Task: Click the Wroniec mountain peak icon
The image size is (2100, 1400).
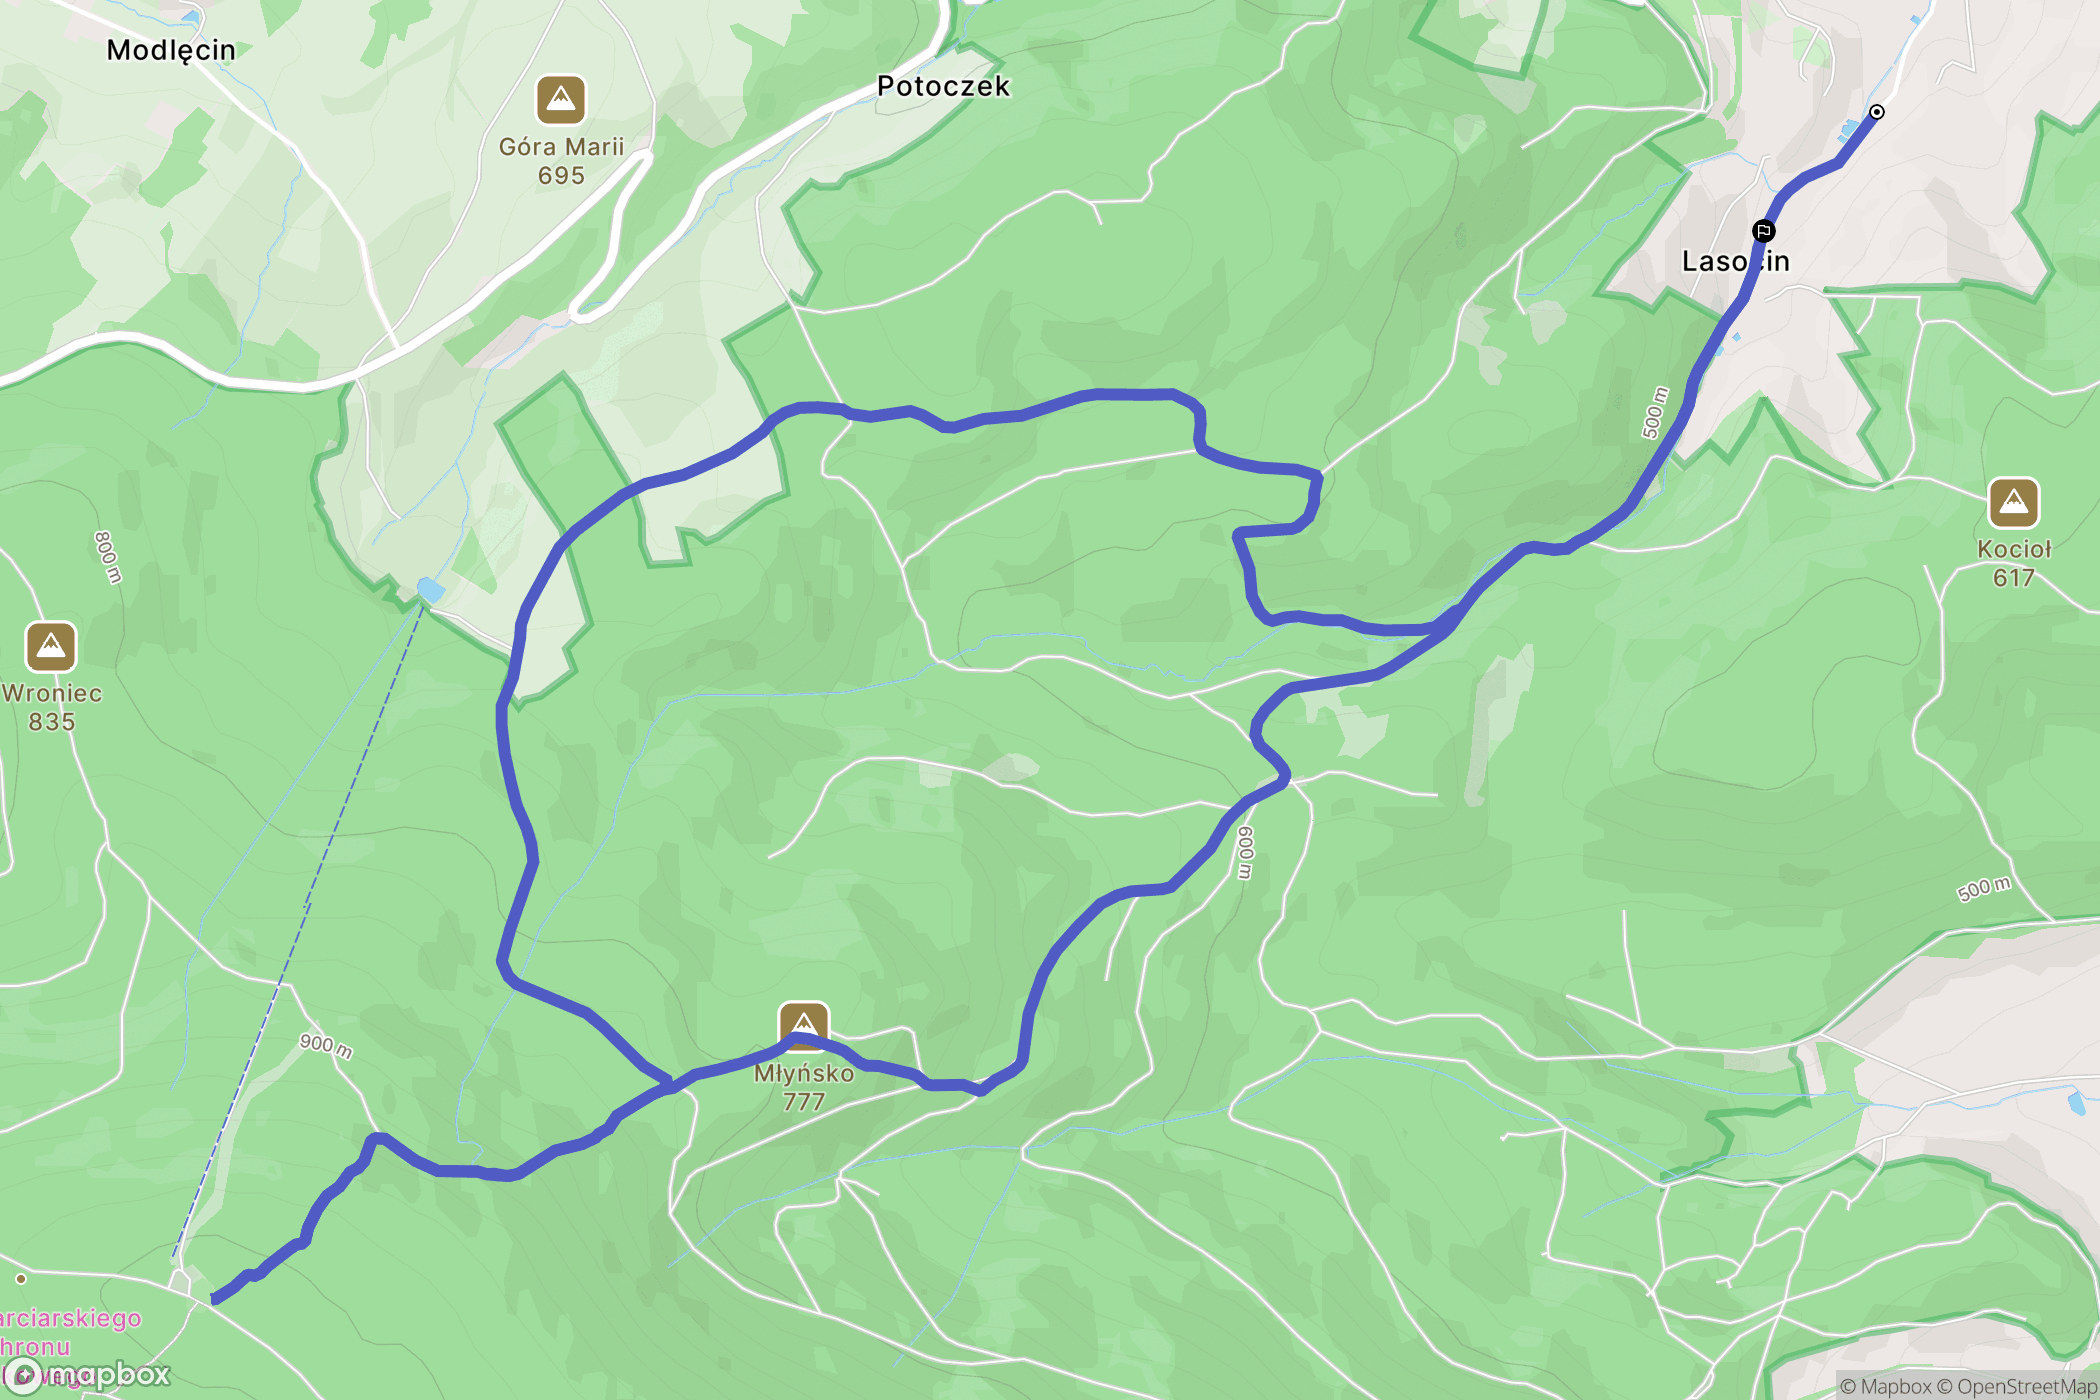Action: [51, 647]
